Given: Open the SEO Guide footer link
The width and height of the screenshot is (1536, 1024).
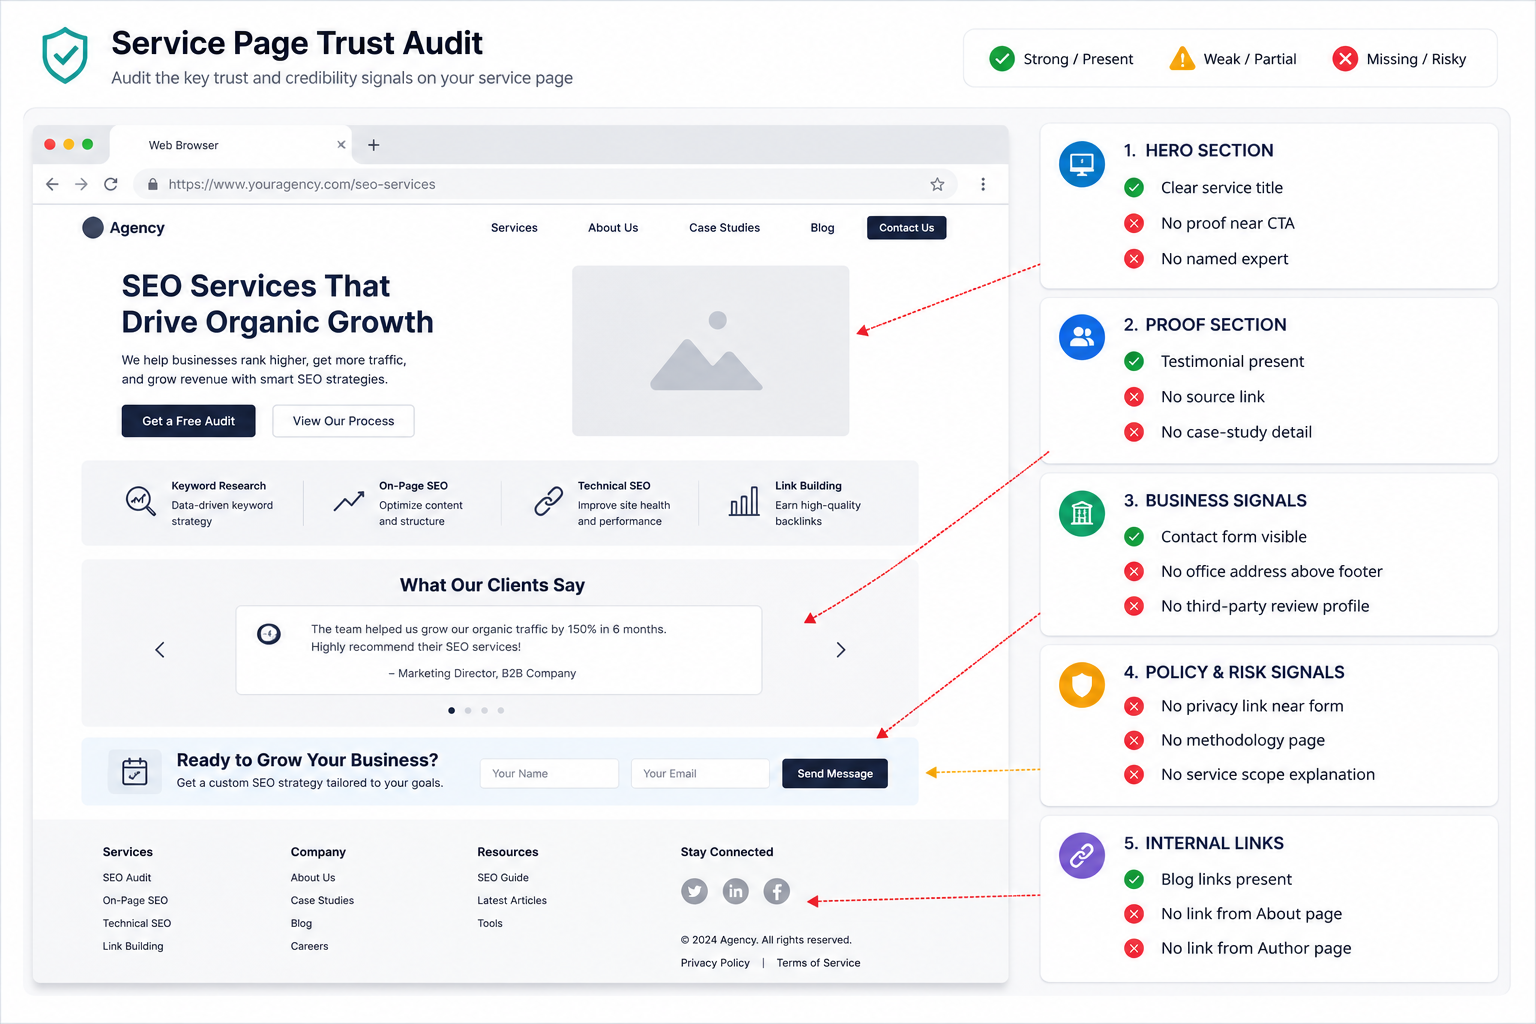Looking at the screenshot, I should [x=503, y=878].
